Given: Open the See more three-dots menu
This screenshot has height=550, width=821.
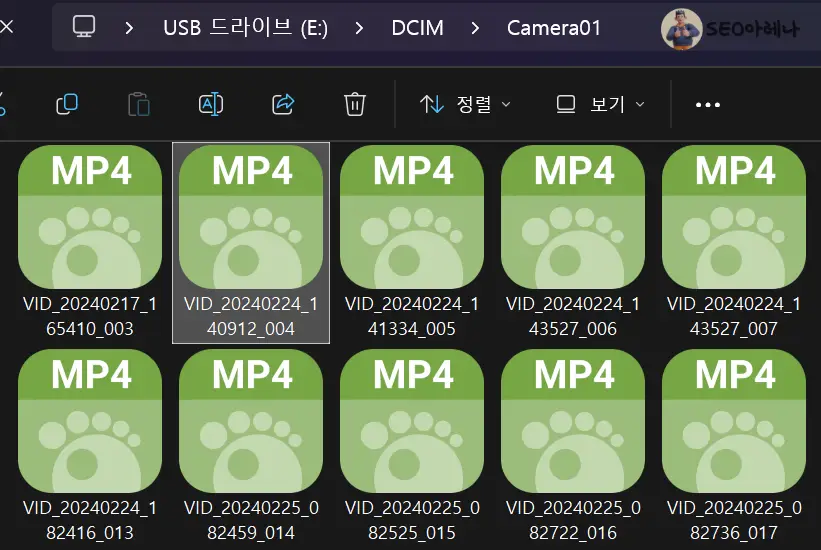Looking at the screenshot, I should click(707, 105).
